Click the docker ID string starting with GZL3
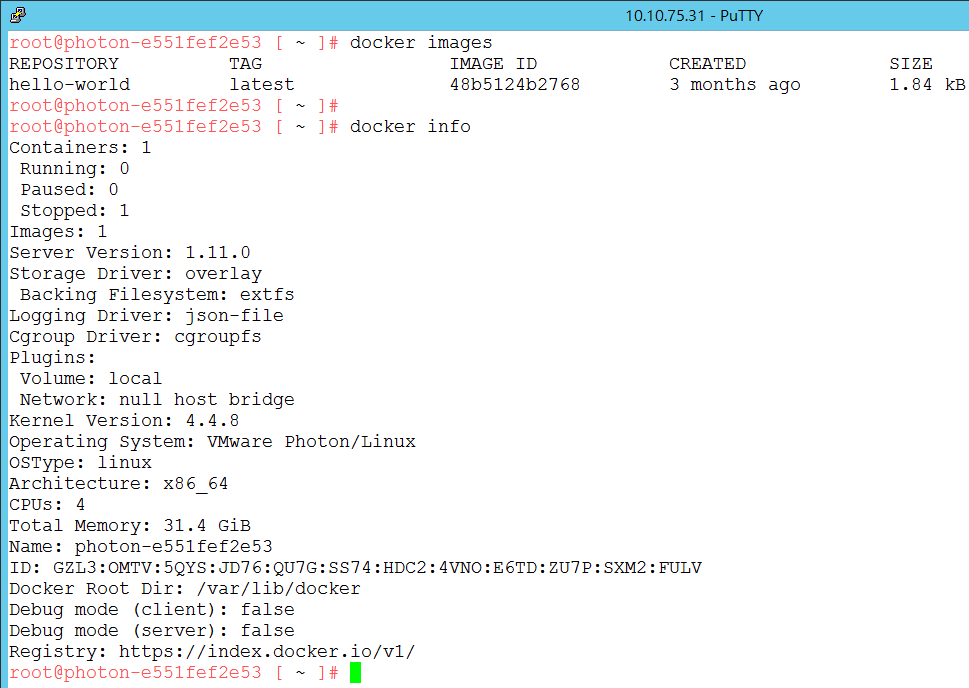 click(377, 567)
